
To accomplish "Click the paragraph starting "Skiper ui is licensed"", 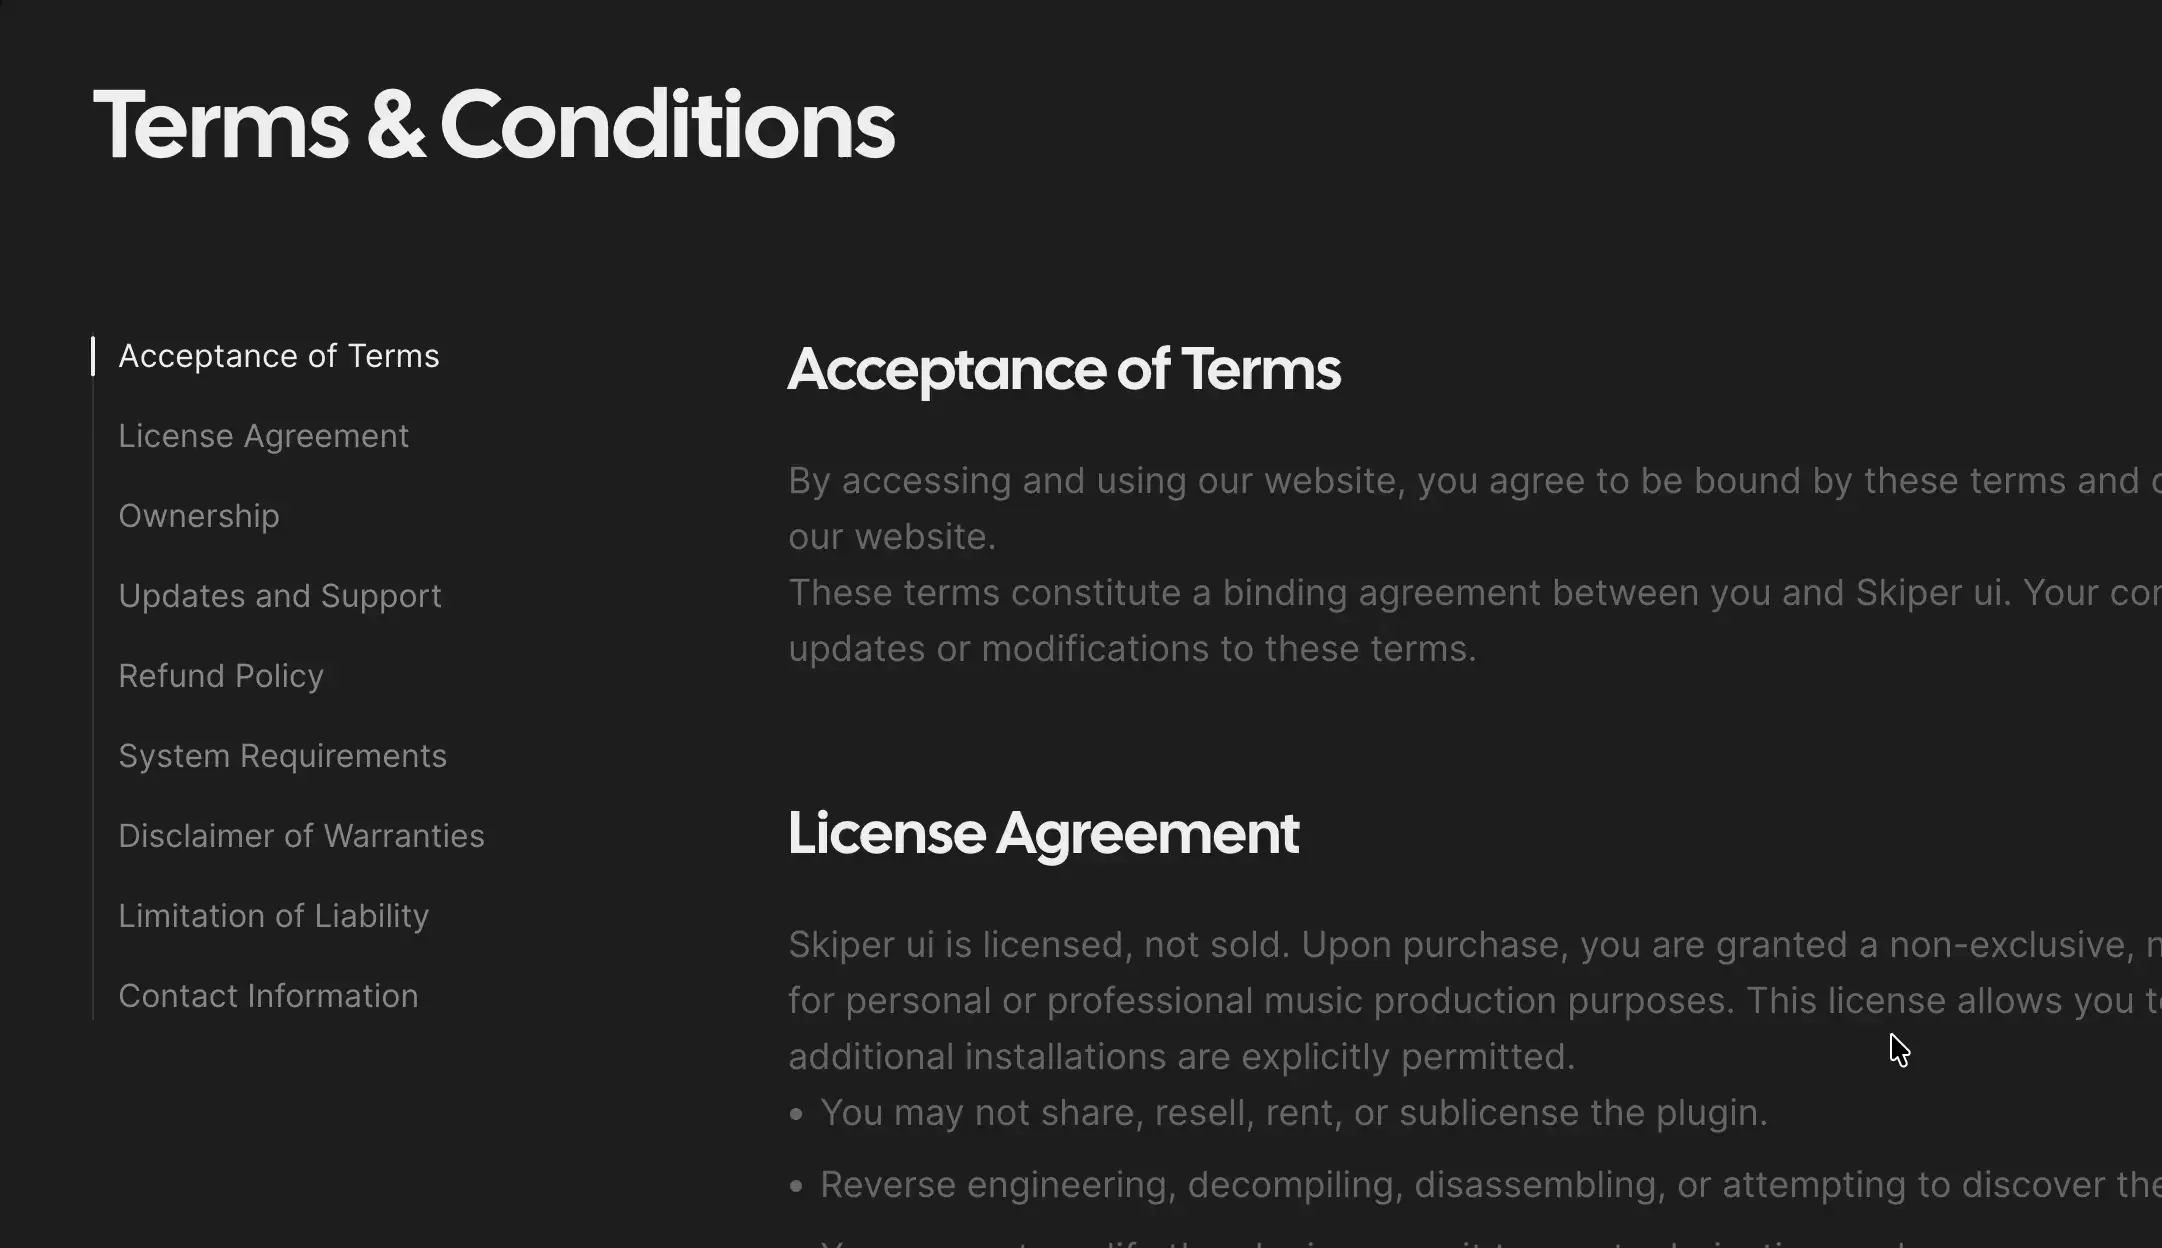I will click(1400, 946).
